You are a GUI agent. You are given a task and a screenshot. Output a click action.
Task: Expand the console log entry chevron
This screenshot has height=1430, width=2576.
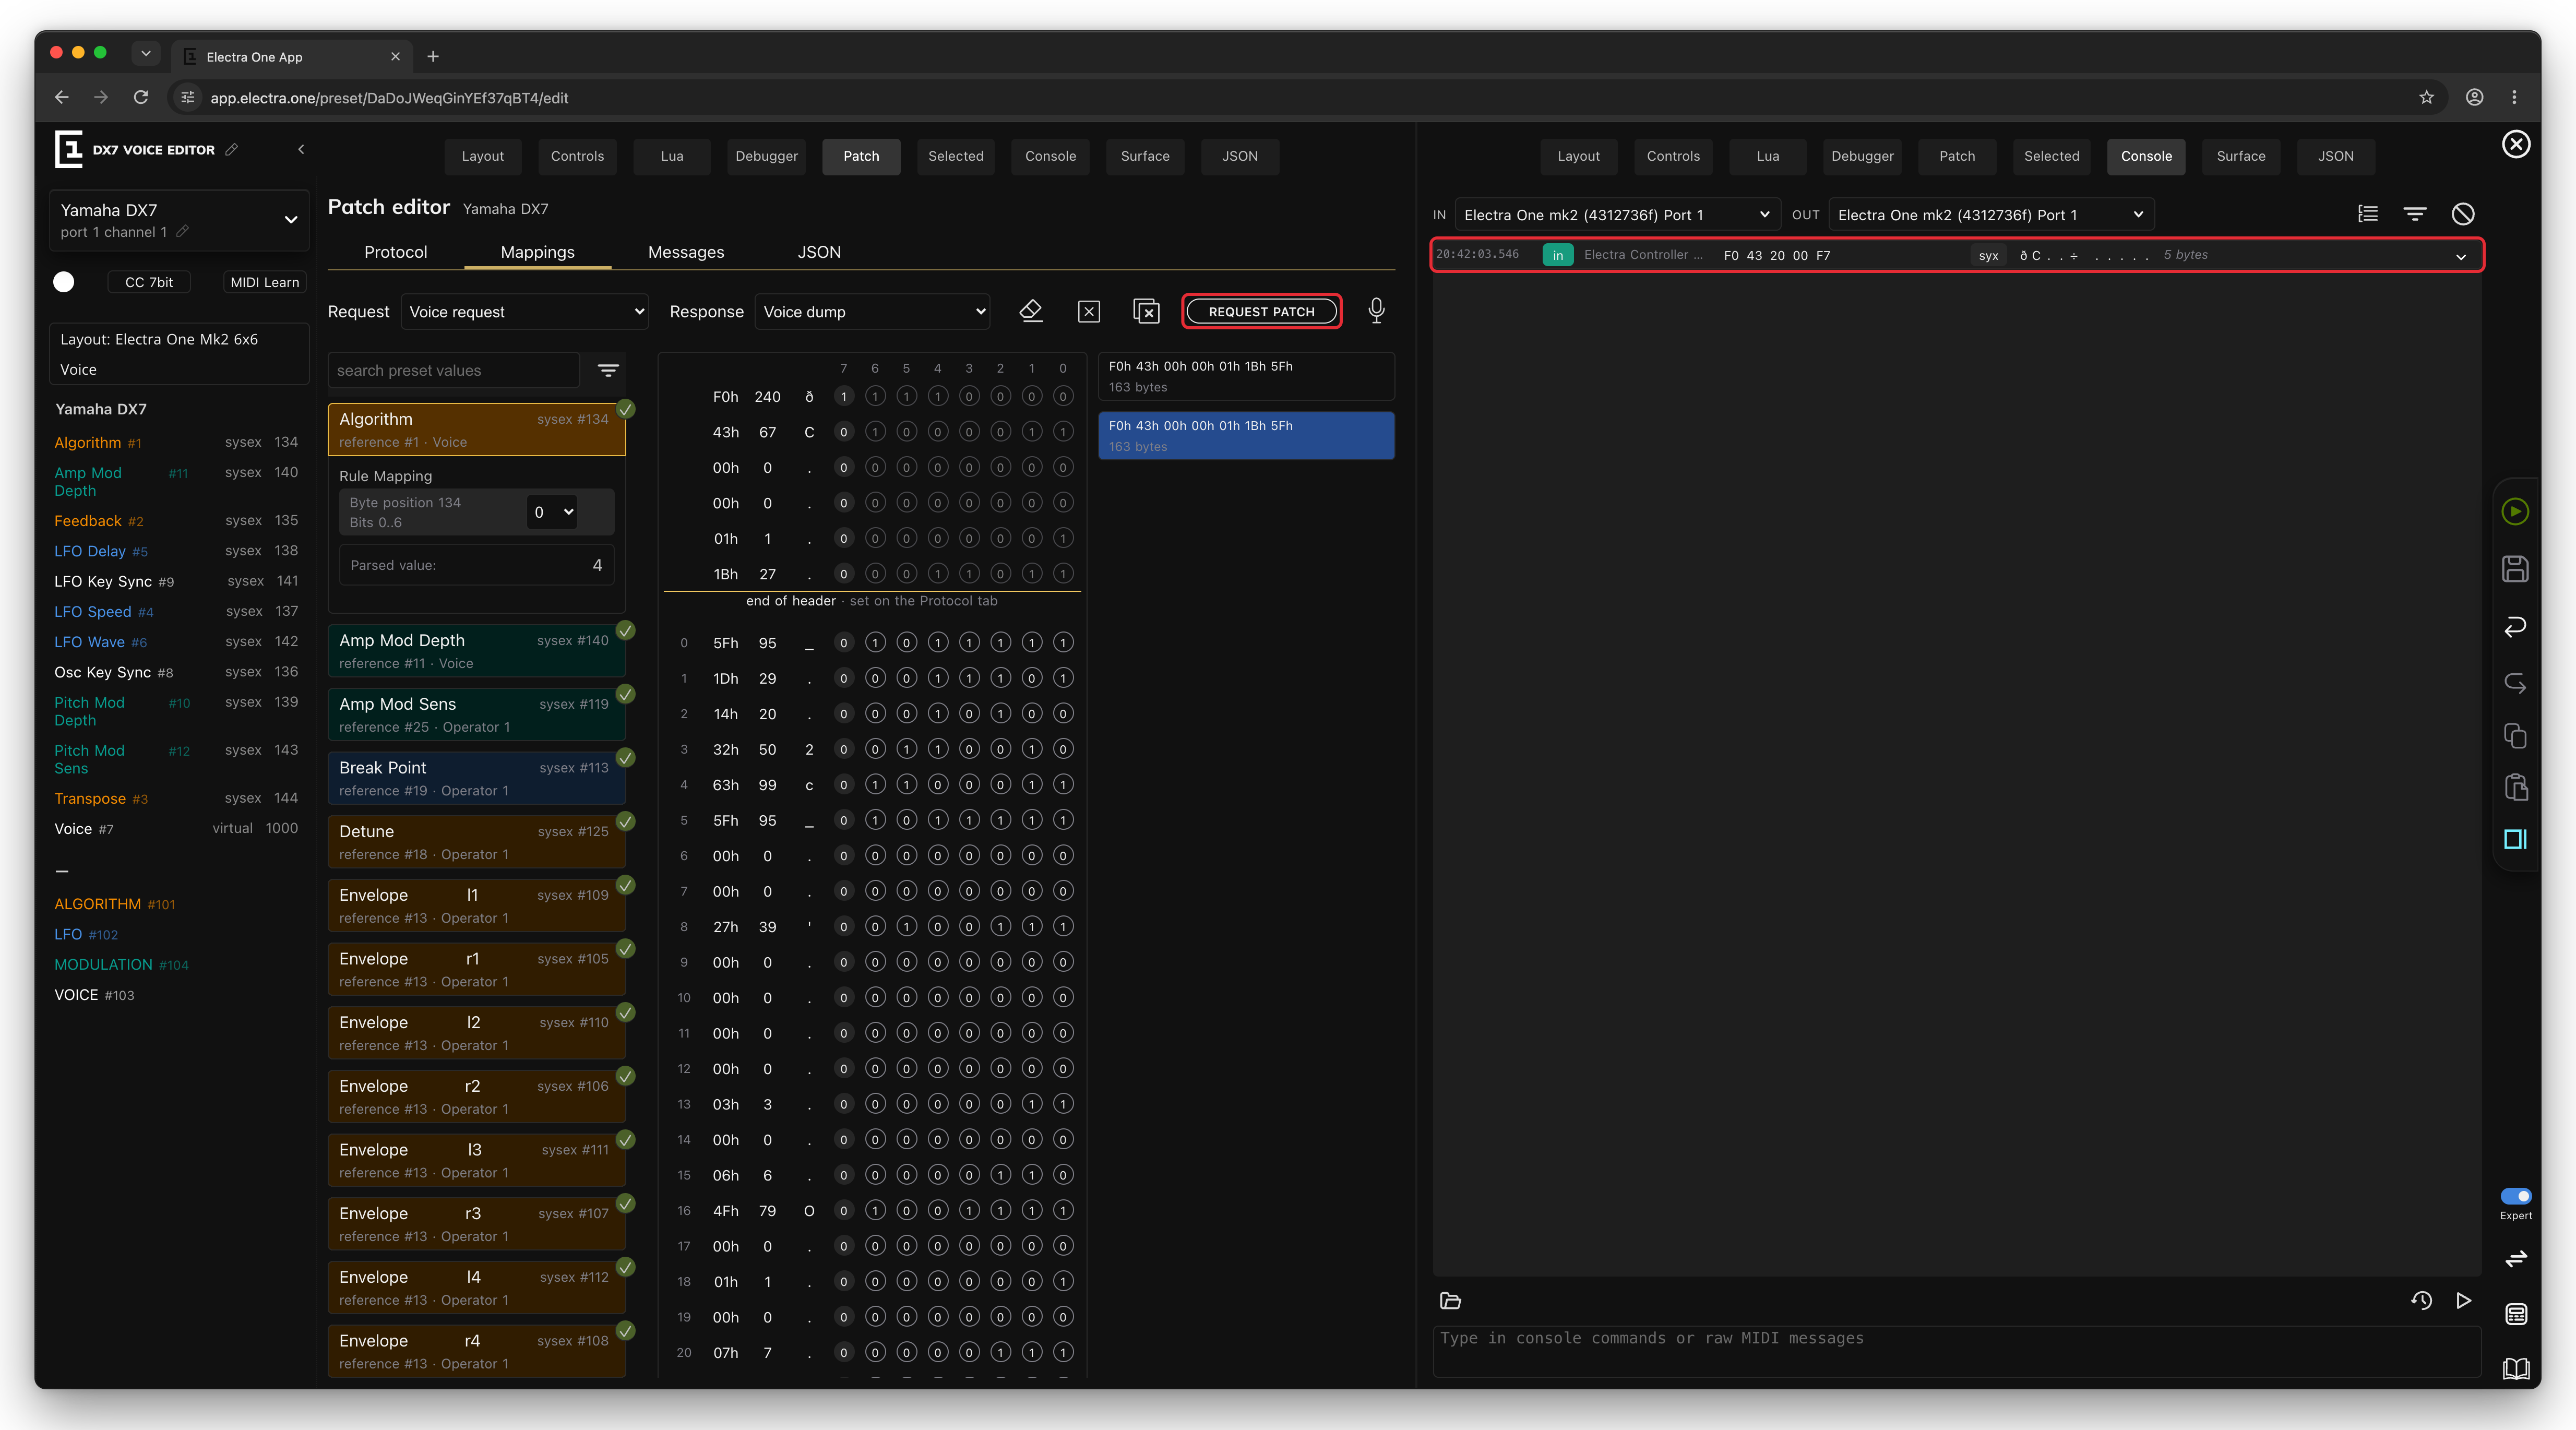tap(2461, 256)
